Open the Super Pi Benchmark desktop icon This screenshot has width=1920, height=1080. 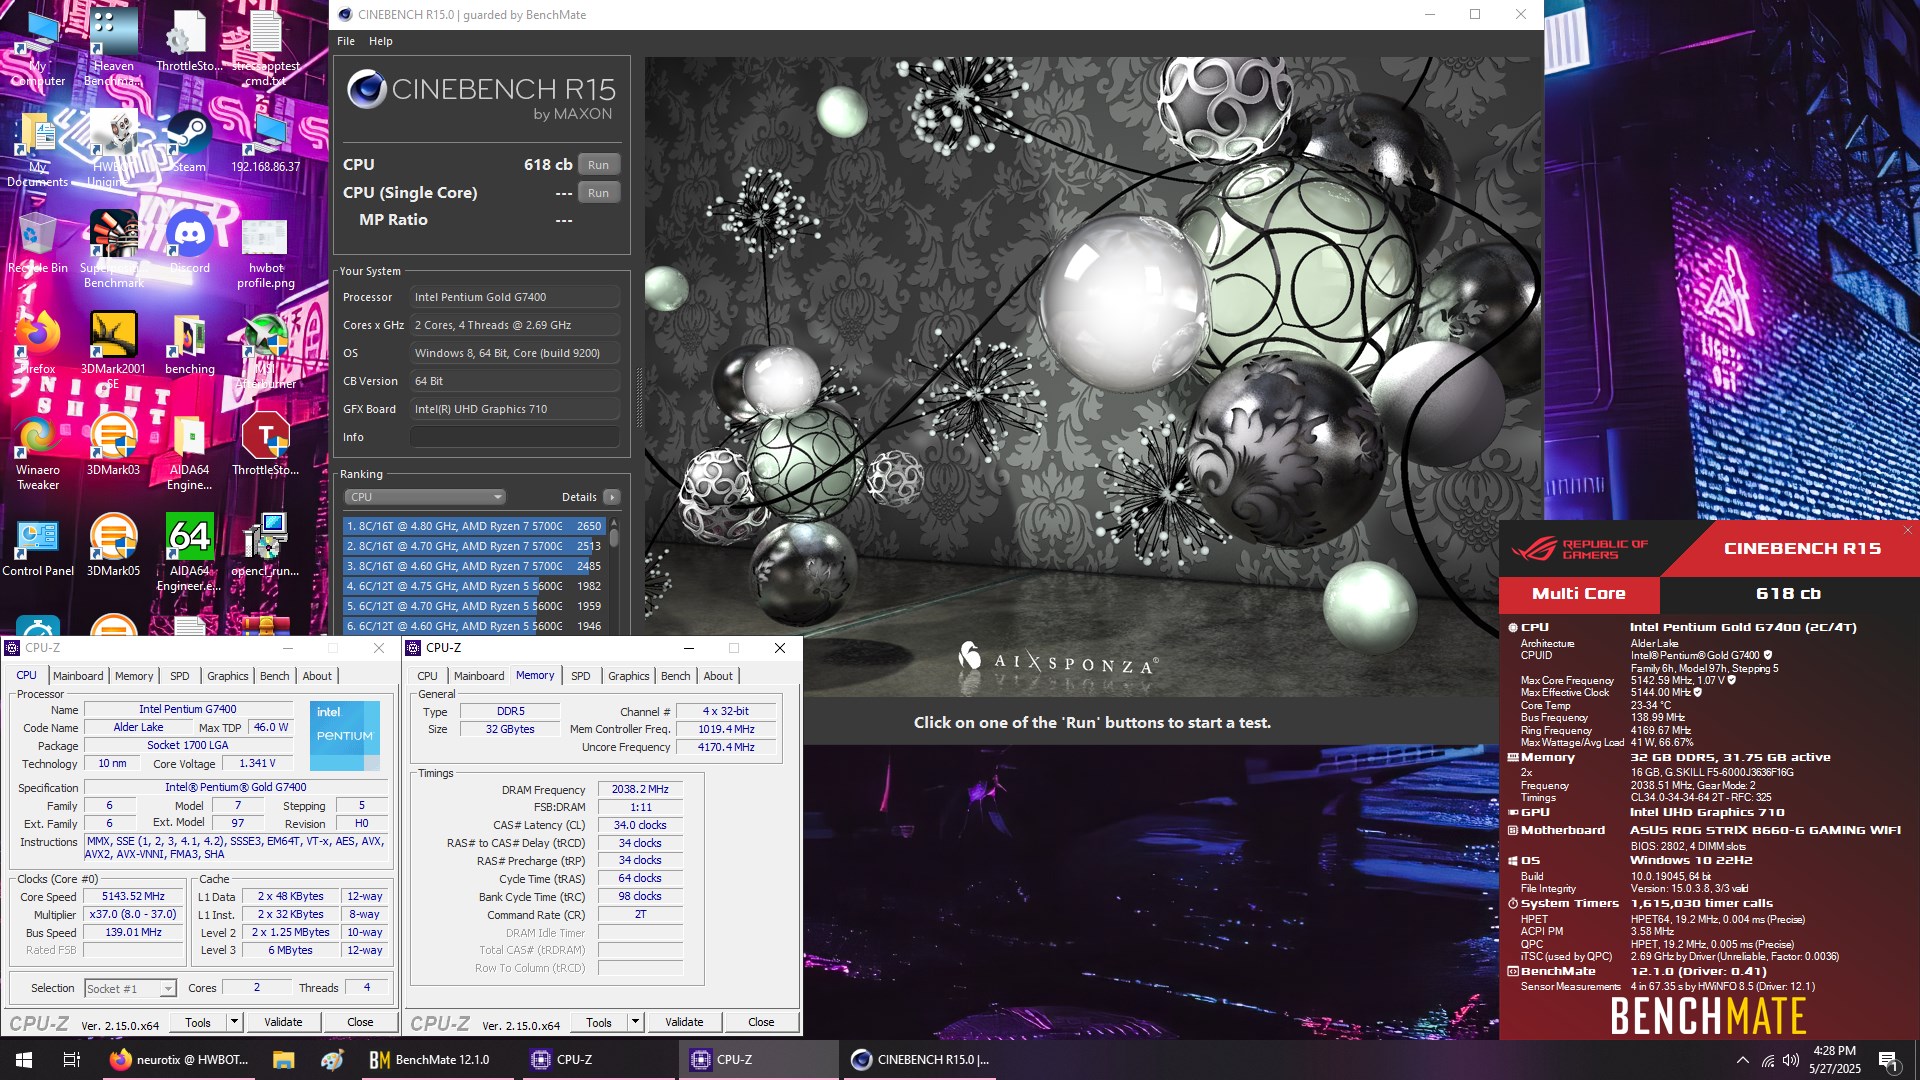113,250
